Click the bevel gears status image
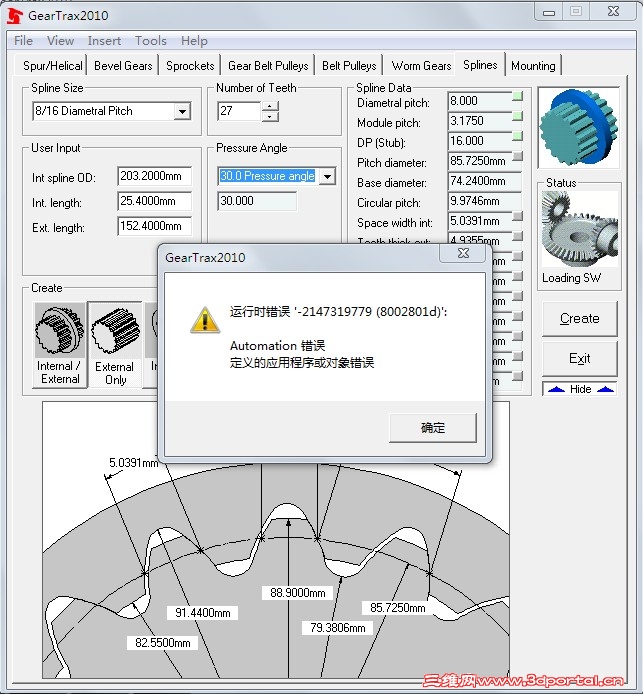Viewport: 643px width, 694px height. [579, 229]
